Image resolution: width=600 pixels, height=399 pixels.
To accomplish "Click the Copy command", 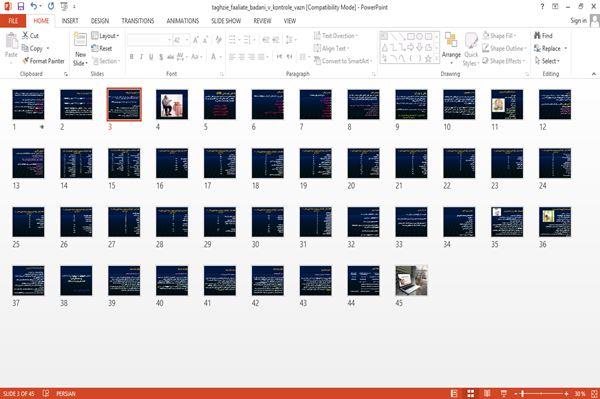I will (x=32, y=48).
